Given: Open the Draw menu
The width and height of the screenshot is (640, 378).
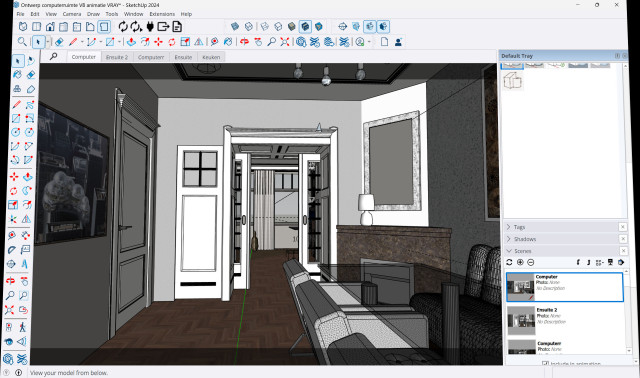Looking at the screenshot, I should [x=93, y=14].
